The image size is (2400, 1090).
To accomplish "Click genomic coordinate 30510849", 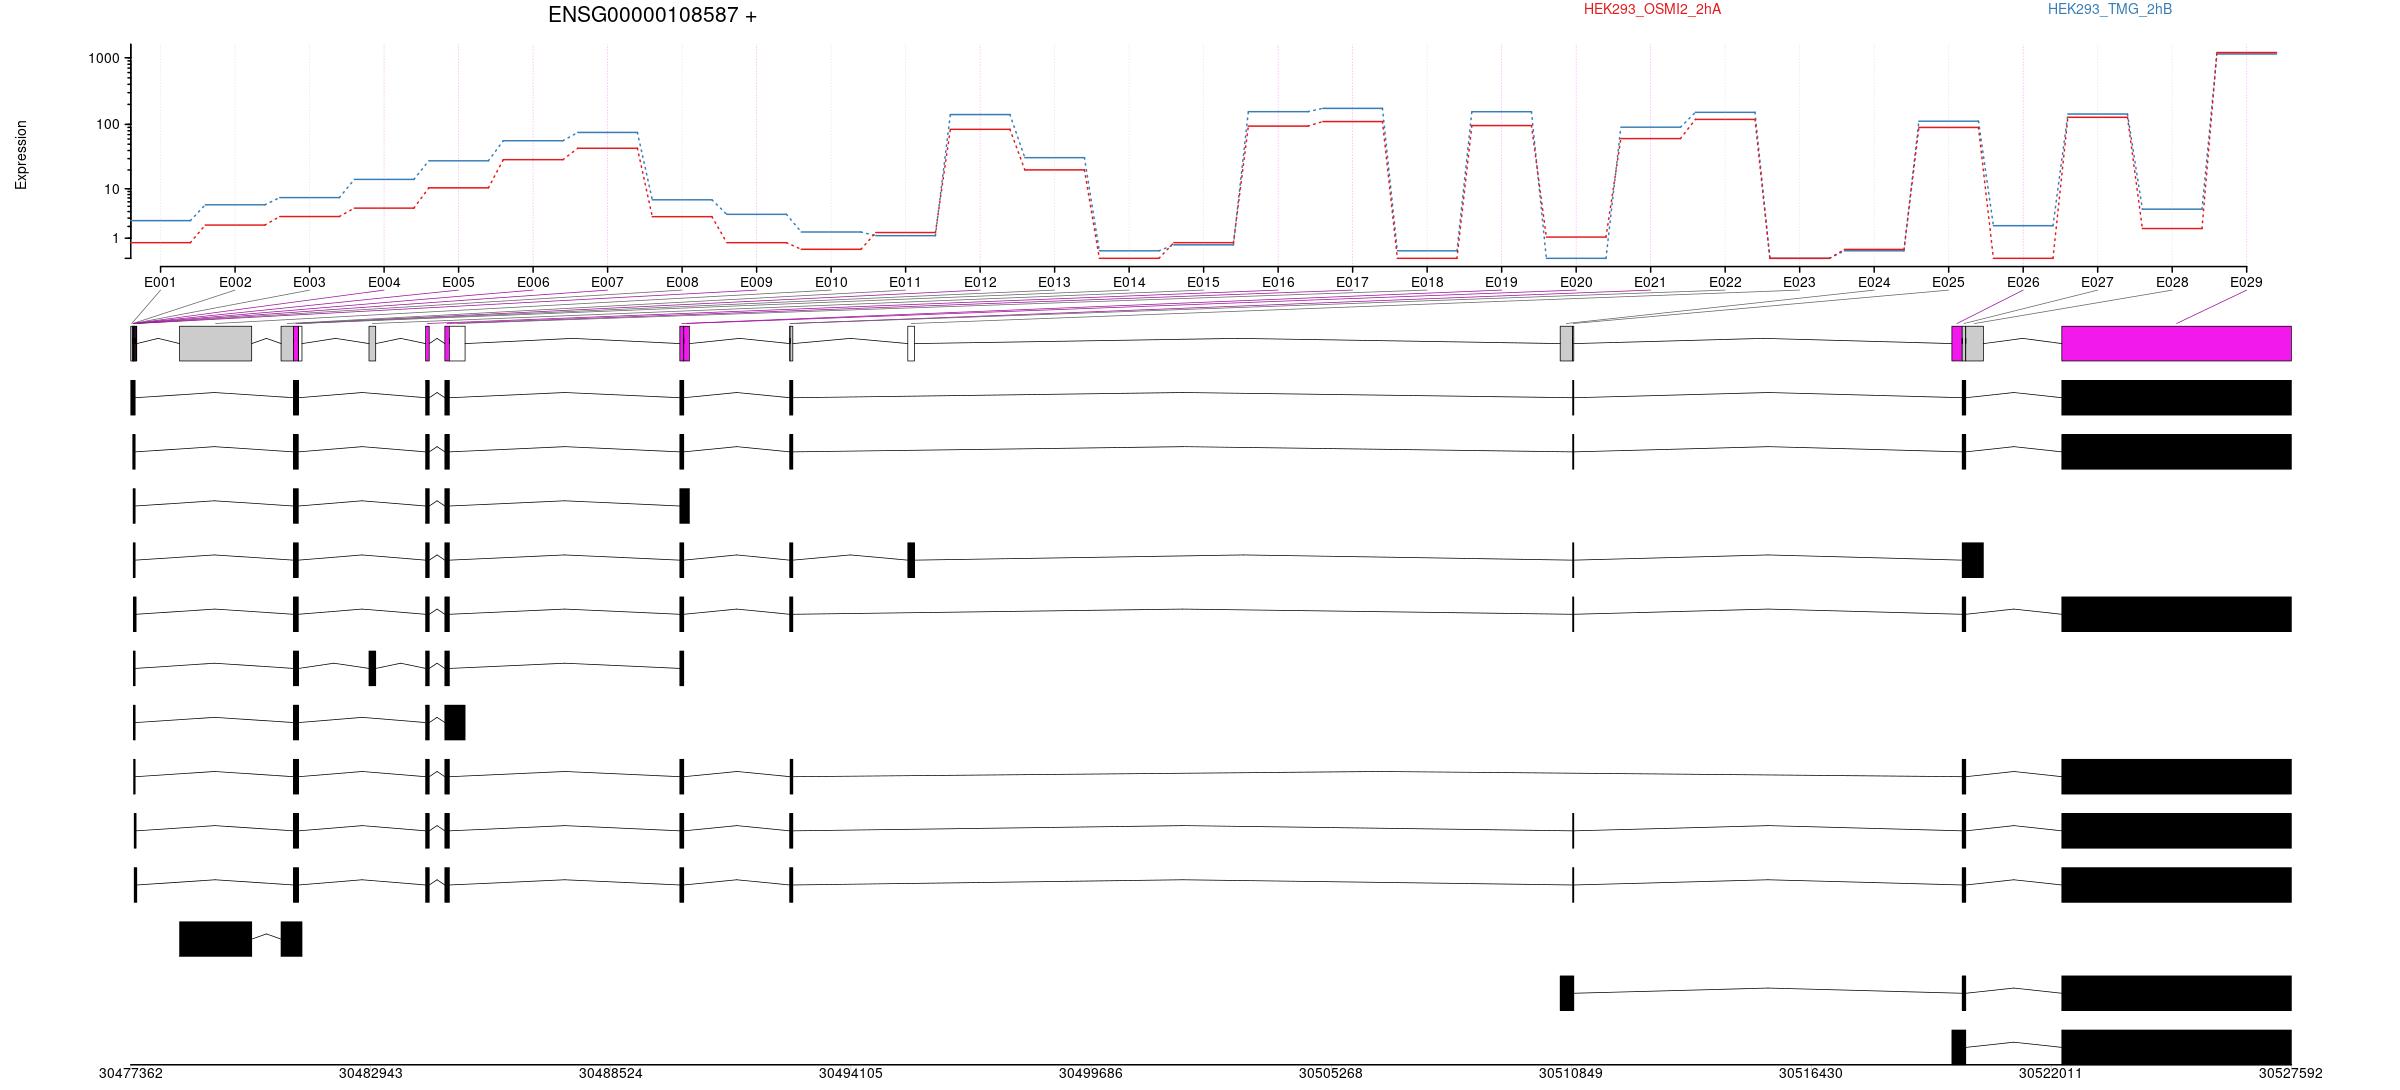I will tap(1571, 1074).
